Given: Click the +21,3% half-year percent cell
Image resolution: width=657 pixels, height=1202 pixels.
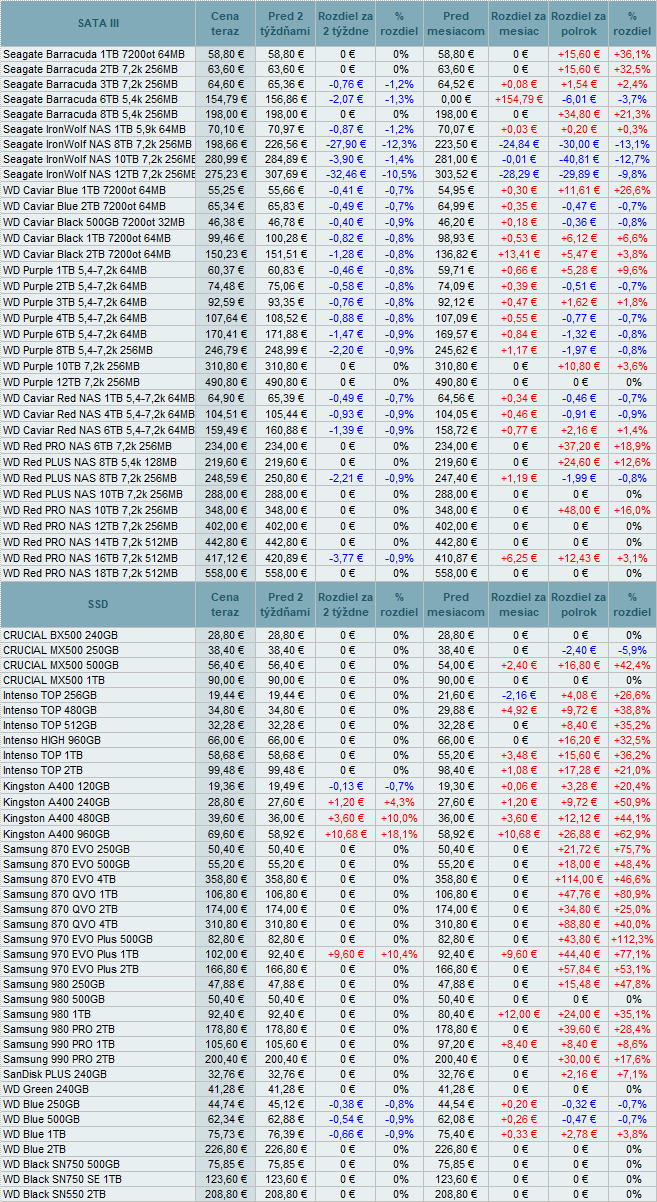Looking at the screenshot, I should [x=633, y=114].
